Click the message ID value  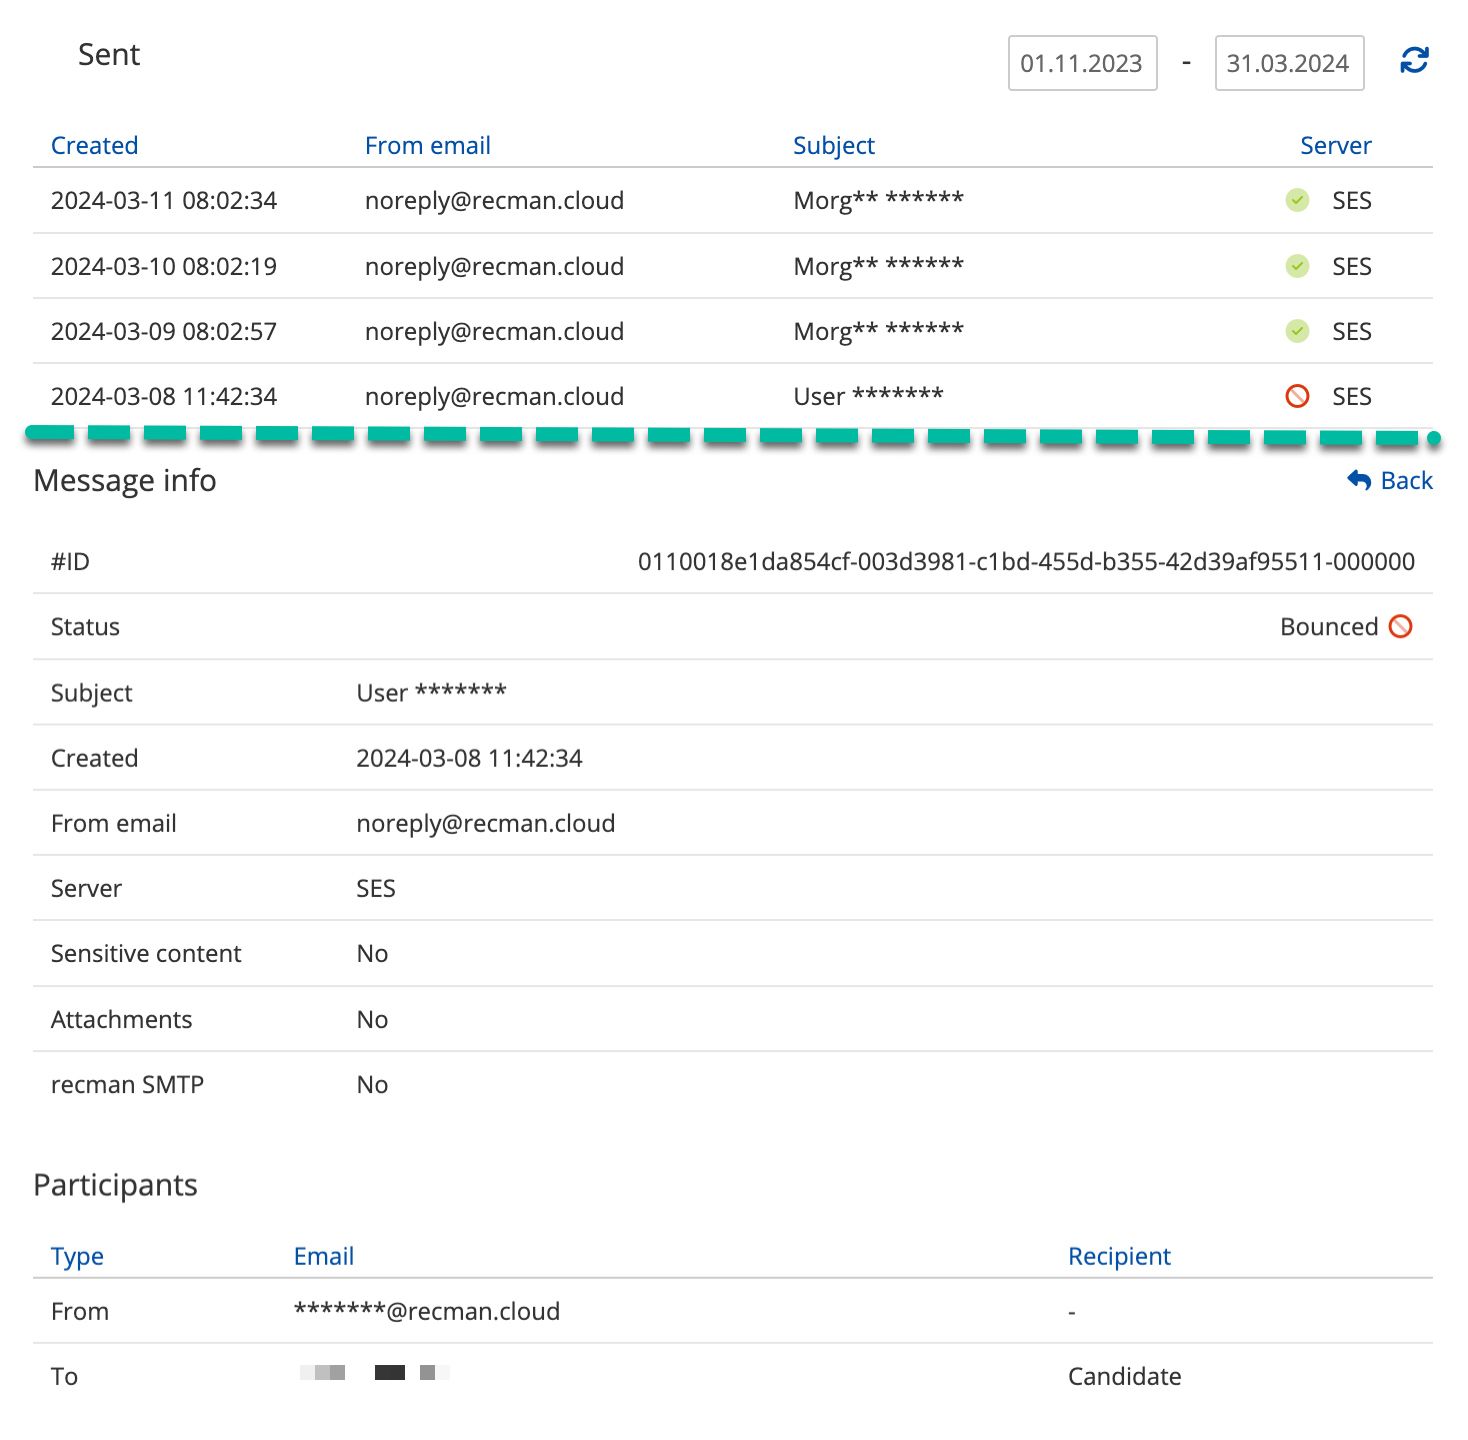[x=1026, y=561]
